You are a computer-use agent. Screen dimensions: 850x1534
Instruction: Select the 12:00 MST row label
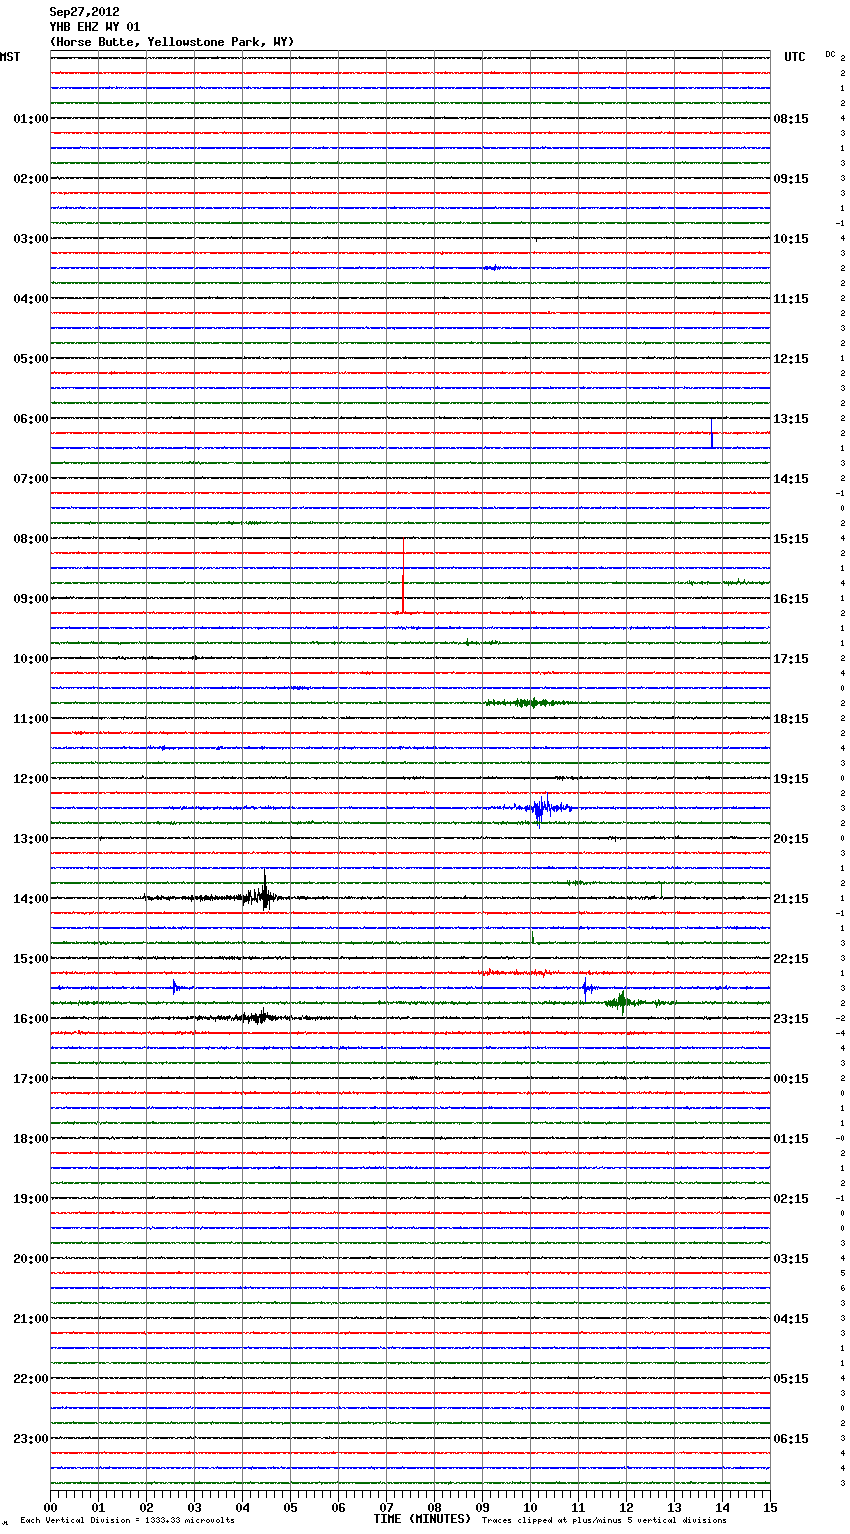31,779
